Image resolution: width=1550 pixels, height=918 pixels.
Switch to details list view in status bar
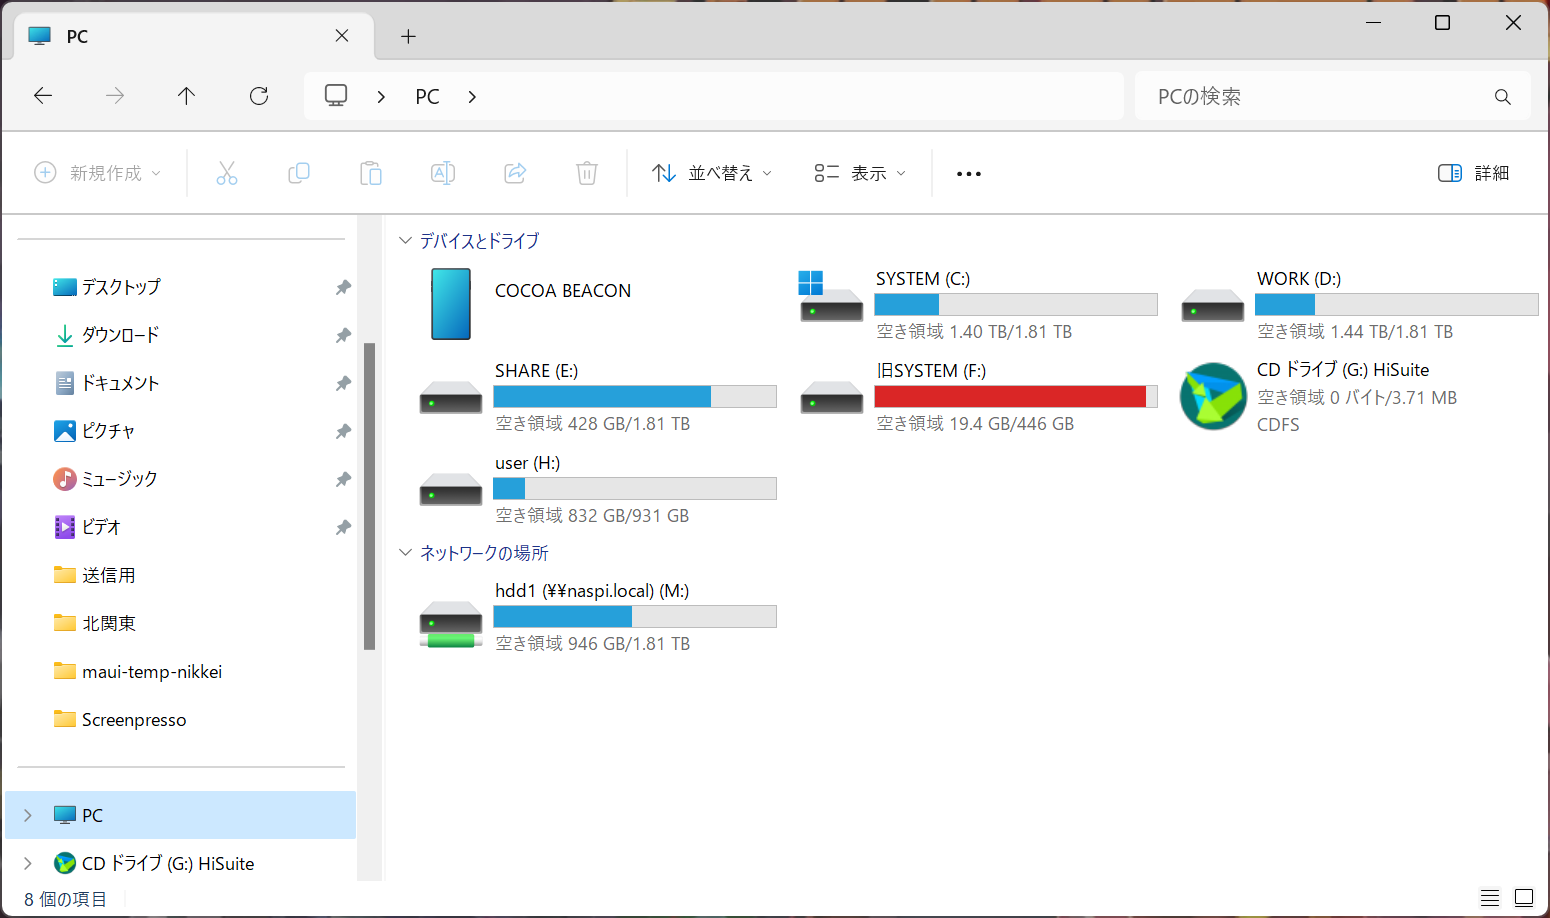pyautogui.click(x=1489, y=898)
